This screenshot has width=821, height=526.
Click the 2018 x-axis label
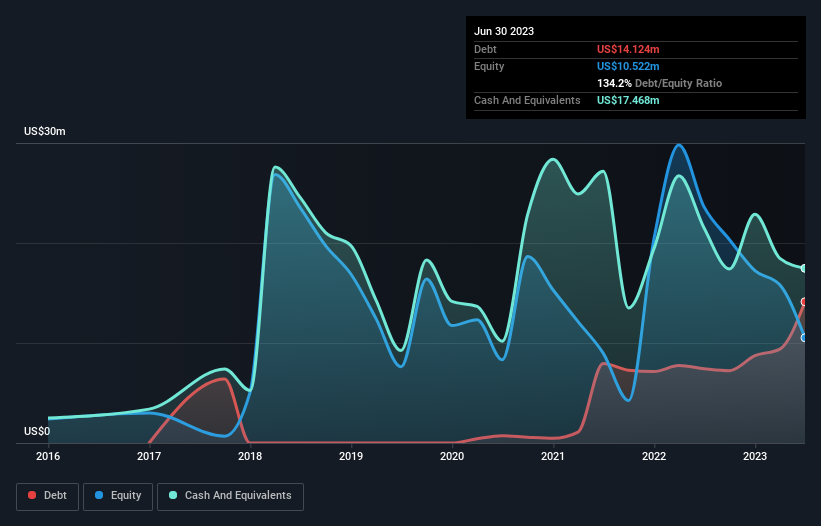tap(250, 456)
